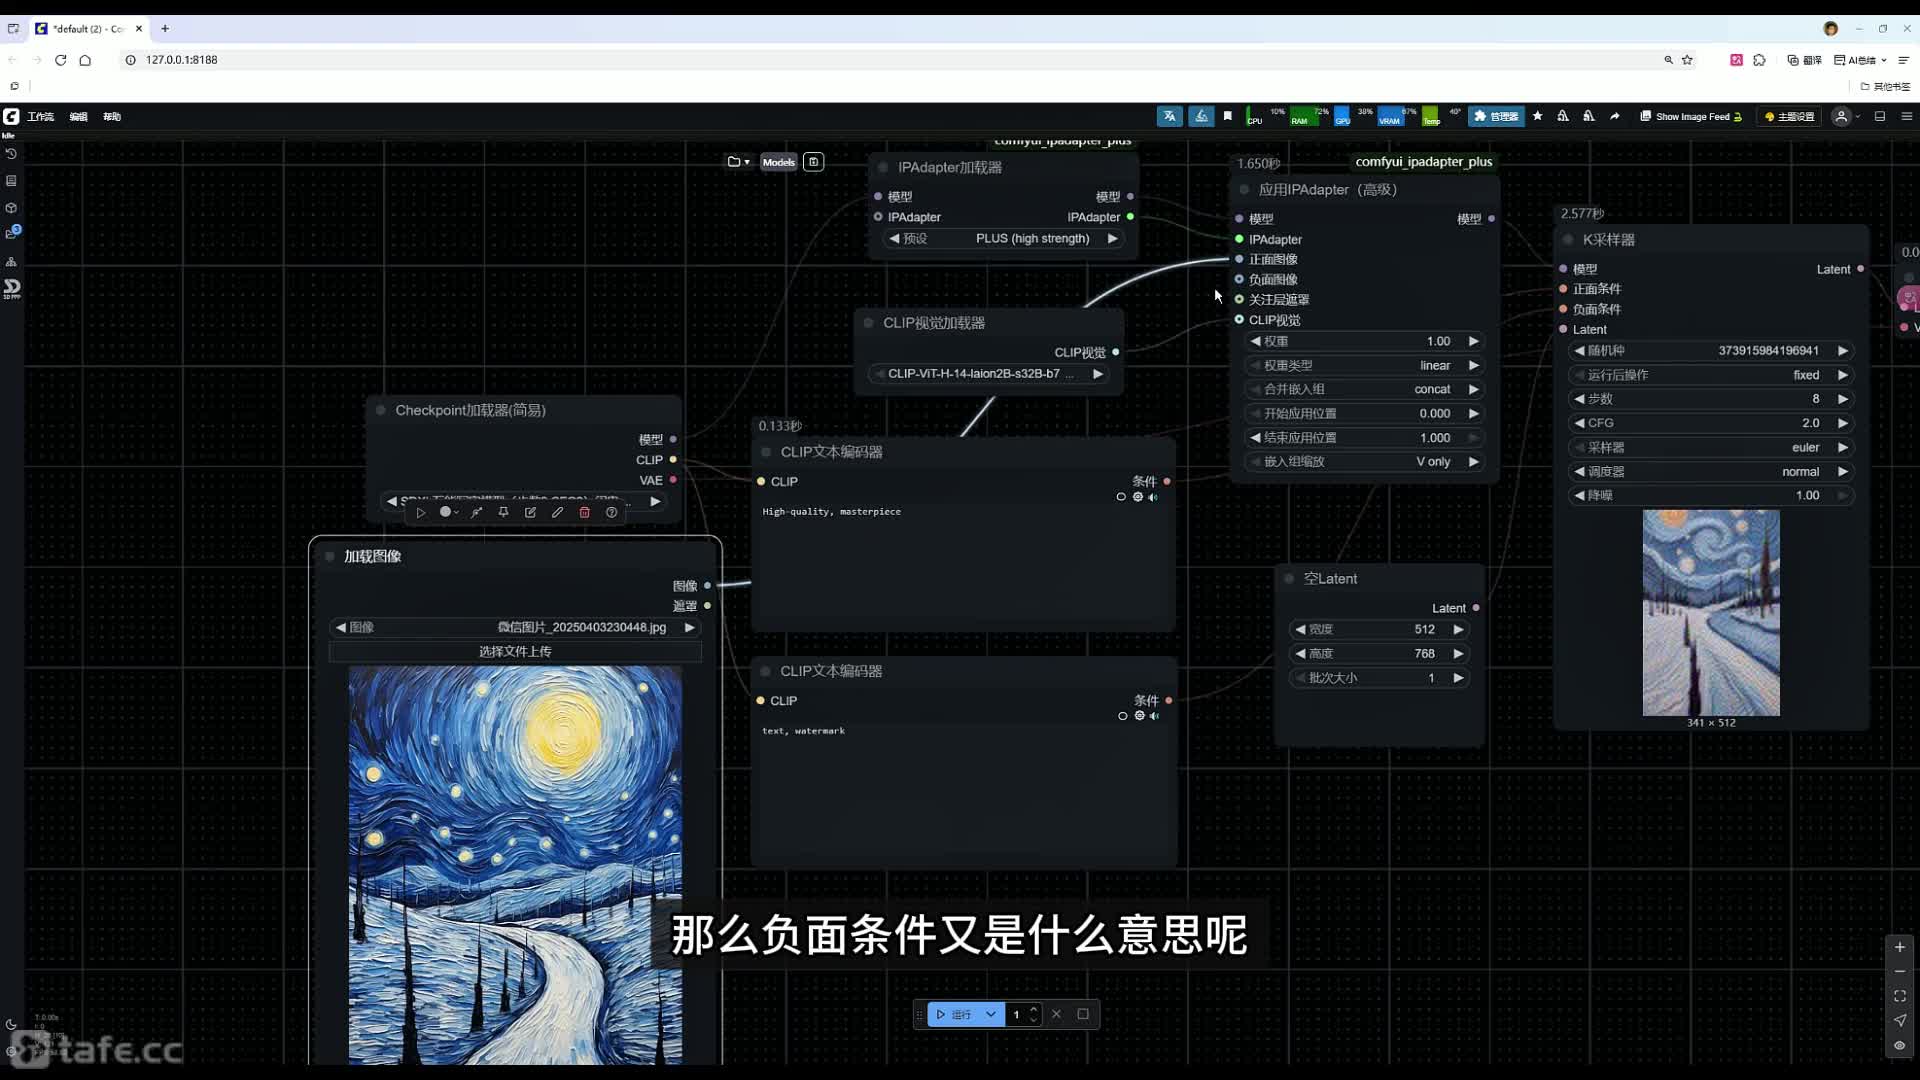1920x1080 pixels.
Task: Open the SD PPP sidebar icon
Action: tap(11, 289)
